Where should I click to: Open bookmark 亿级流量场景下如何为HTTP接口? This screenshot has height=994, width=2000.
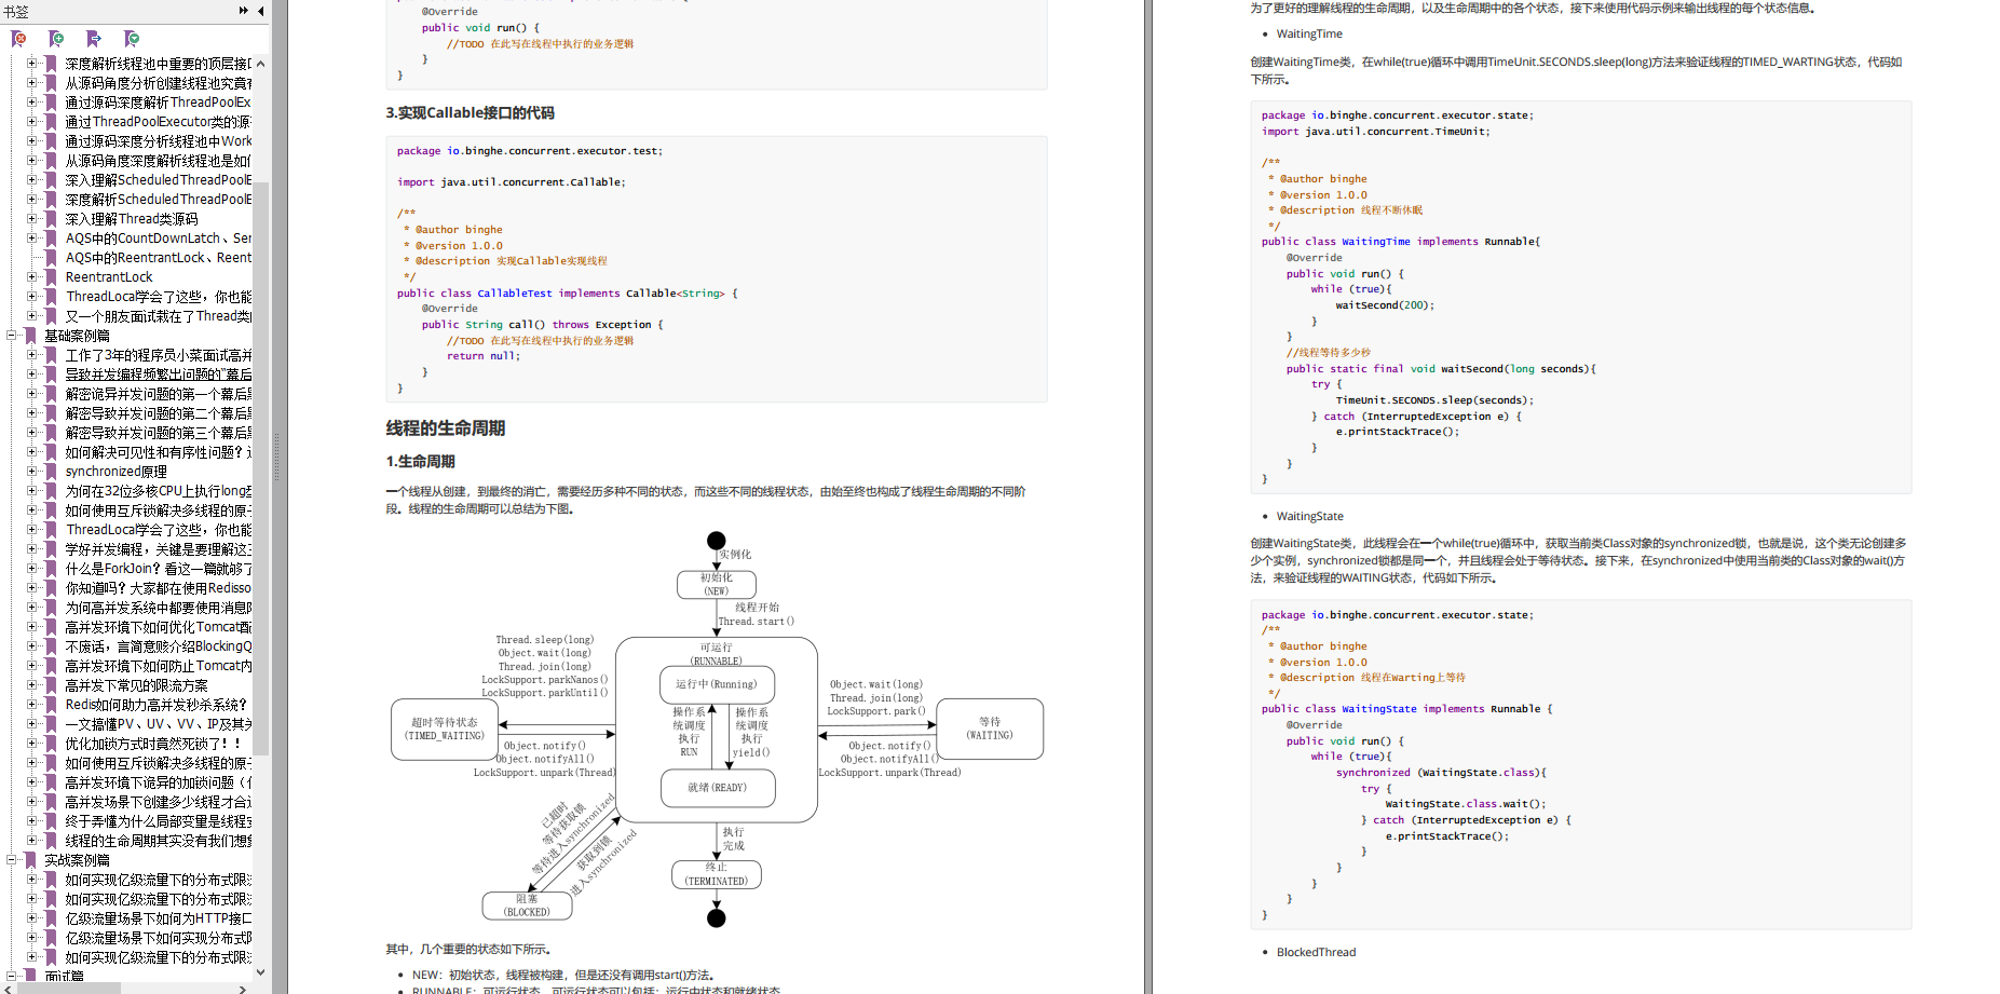coord(158,918)
